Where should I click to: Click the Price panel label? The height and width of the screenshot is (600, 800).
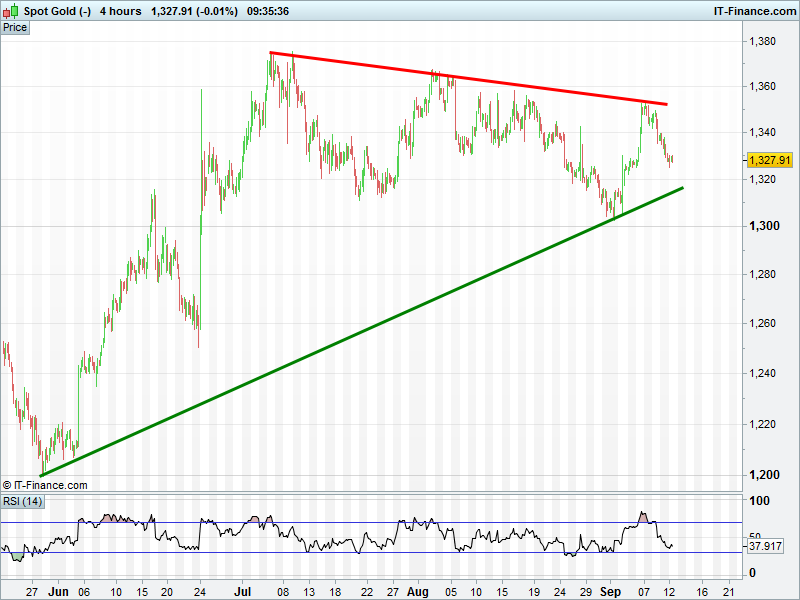15,28
